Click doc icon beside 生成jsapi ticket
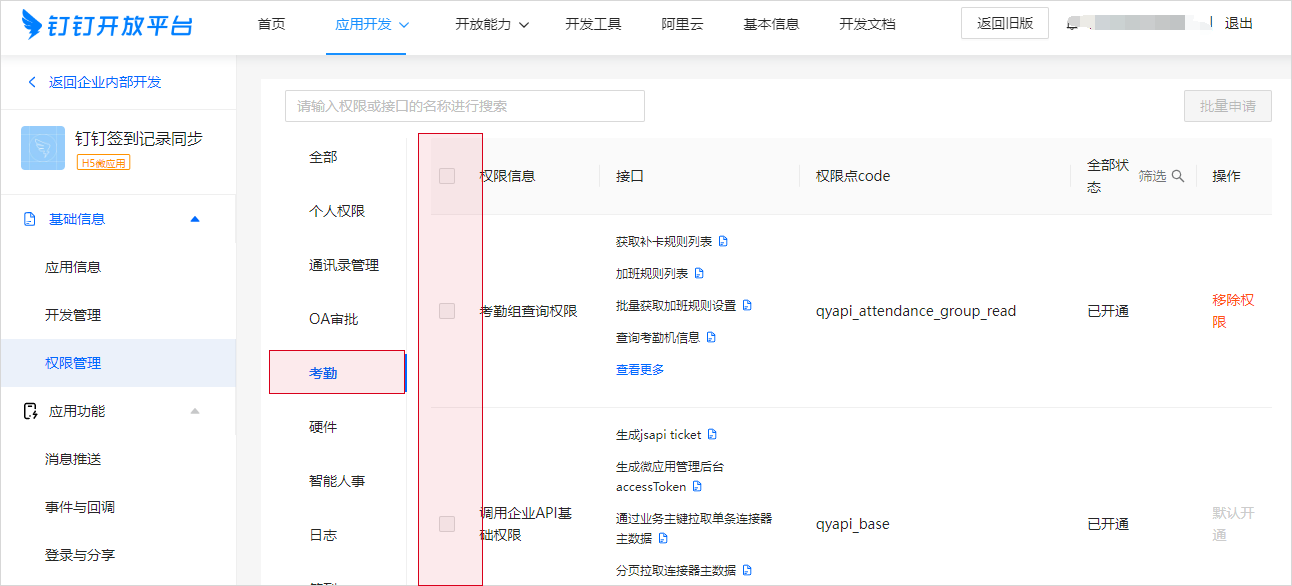 [x=713, y=434]
